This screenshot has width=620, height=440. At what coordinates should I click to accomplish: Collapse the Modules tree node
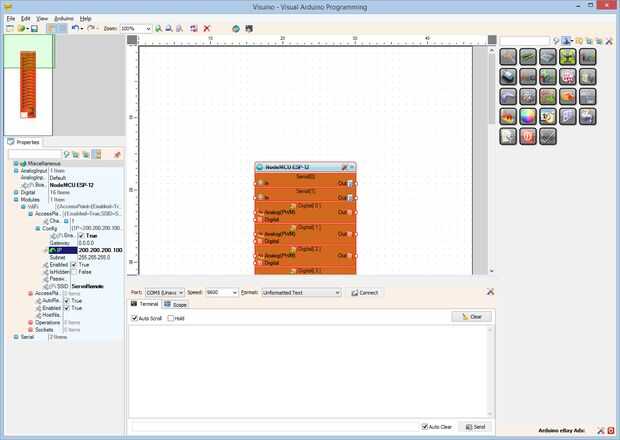16,200
